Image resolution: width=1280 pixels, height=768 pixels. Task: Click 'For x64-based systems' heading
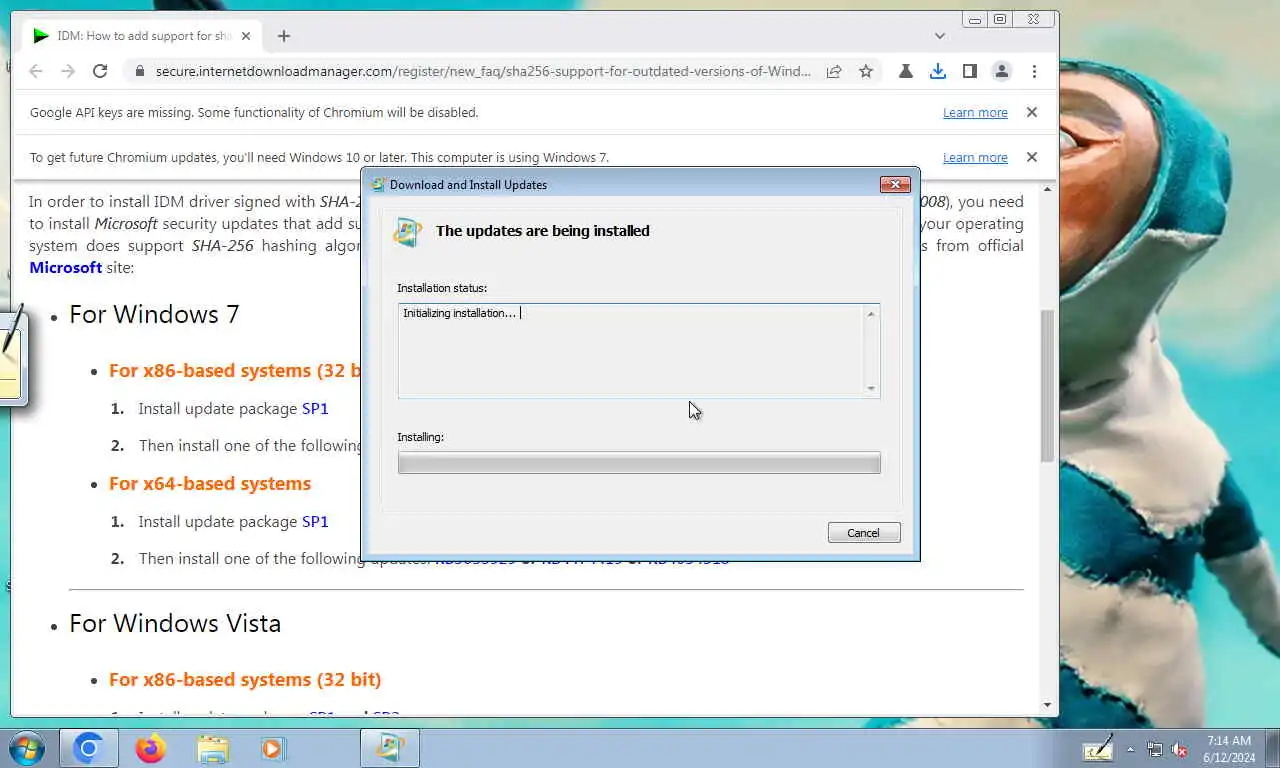coord(210,484)
